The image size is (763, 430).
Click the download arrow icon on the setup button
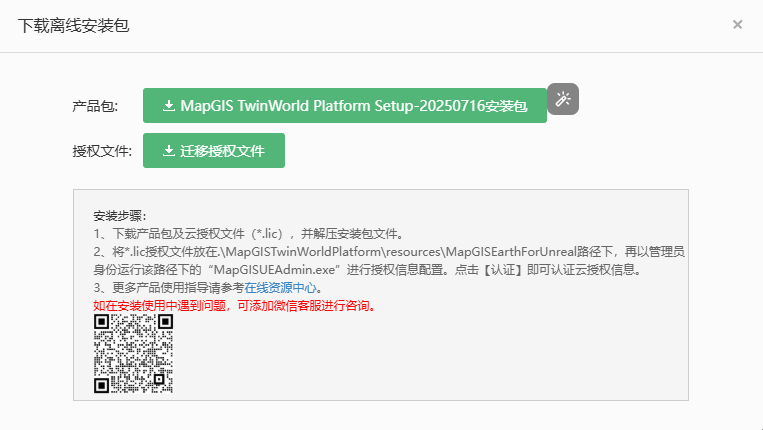pos(169,106)
